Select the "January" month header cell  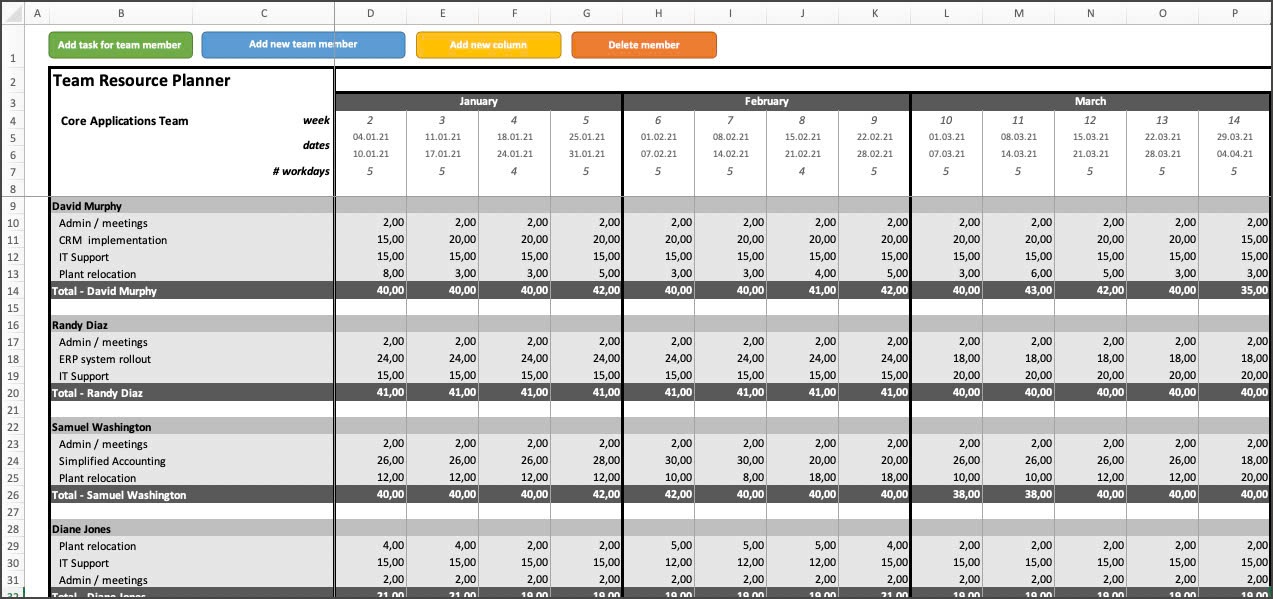click(x=478, y=101)
